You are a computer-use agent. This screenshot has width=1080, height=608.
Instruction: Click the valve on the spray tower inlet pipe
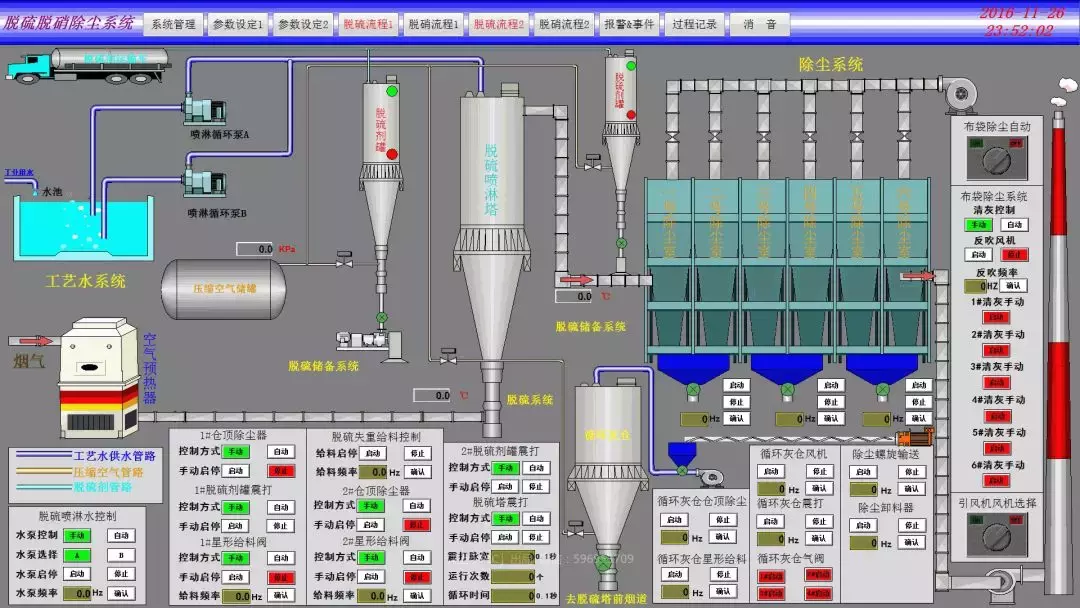[448, 356]
